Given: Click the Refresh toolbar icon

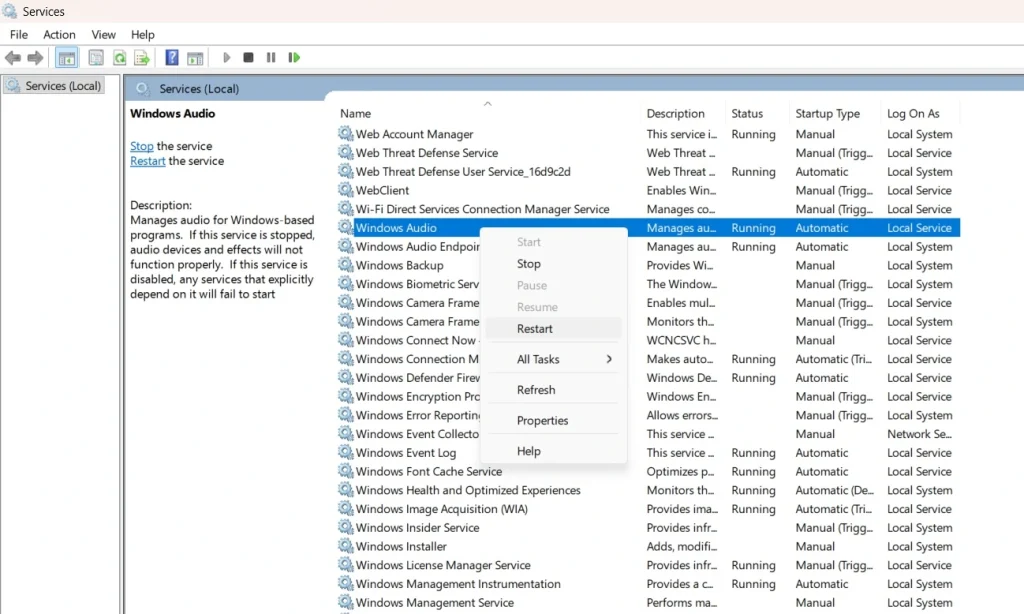Looking at the screenshot, I should [119, 57].
